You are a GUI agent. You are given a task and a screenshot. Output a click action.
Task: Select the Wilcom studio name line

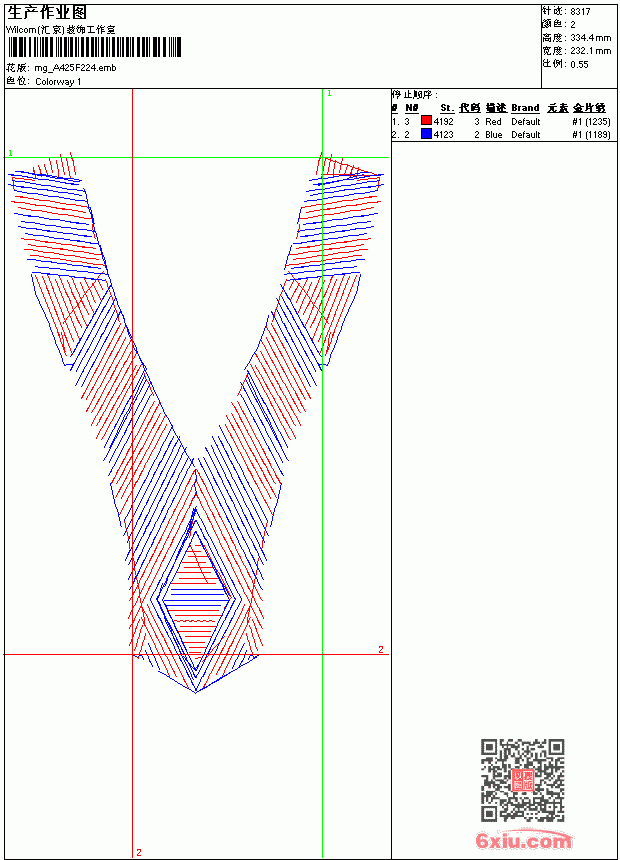tap(61, 30)
